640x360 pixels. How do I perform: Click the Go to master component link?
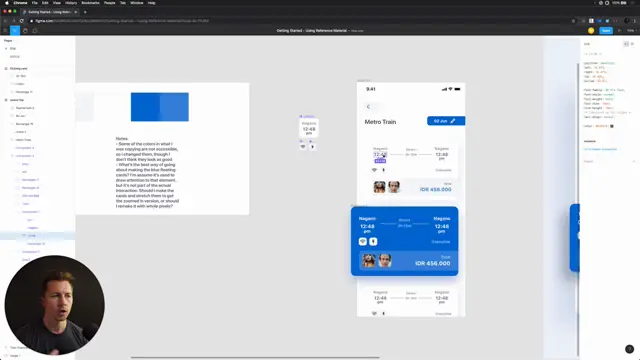tap(600, 149)
